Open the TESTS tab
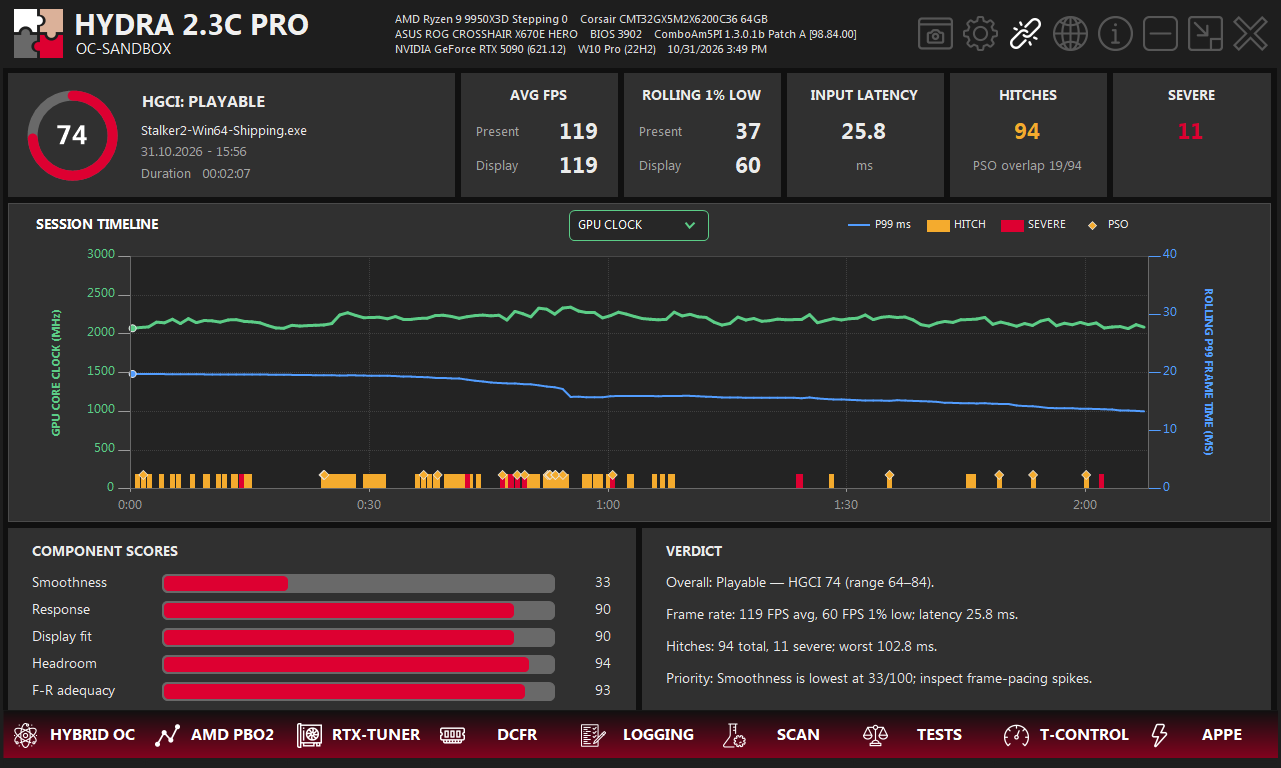Screen dimensions: 1281x768 click(x=939, y=735)
